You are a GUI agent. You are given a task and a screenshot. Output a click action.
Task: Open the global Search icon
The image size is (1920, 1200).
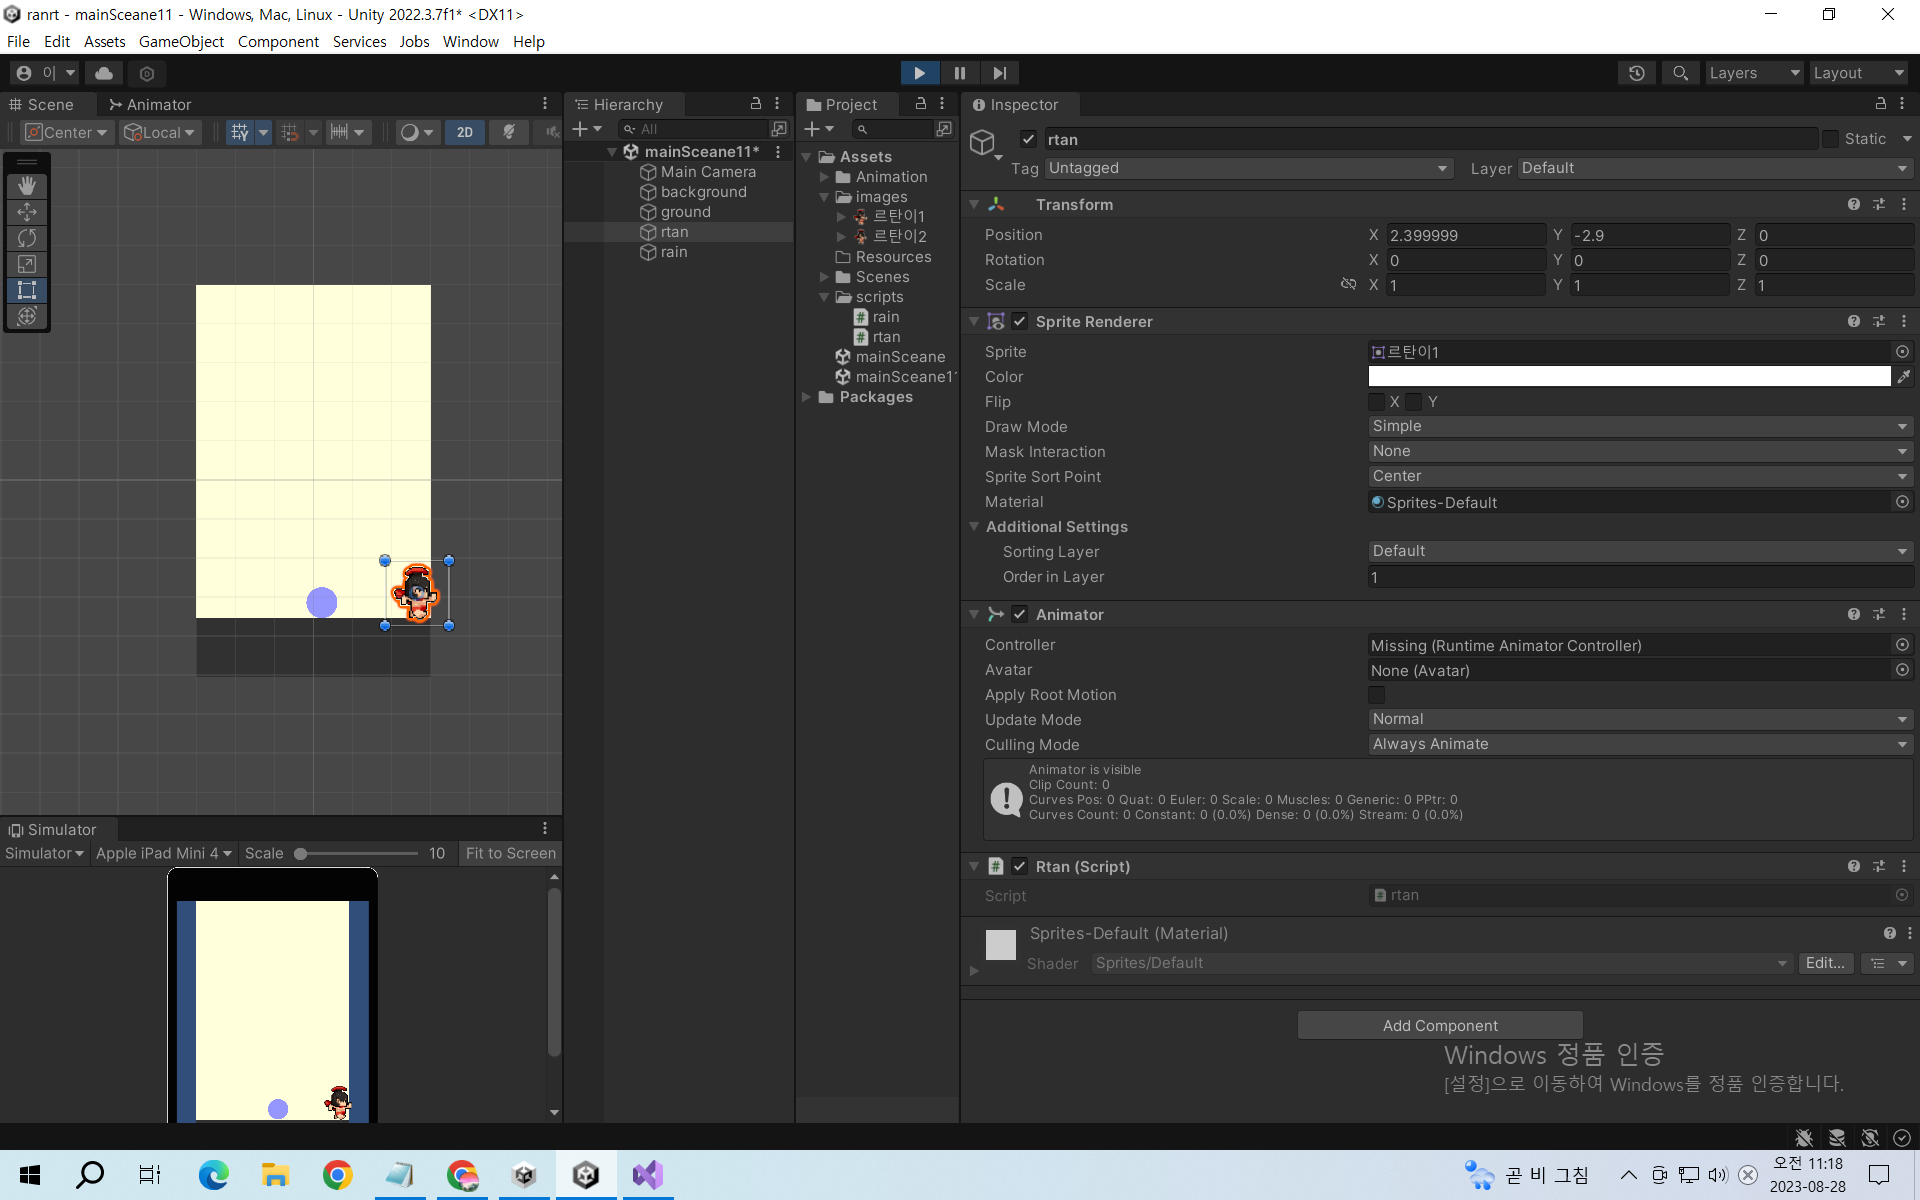[x=1680, y=73]
